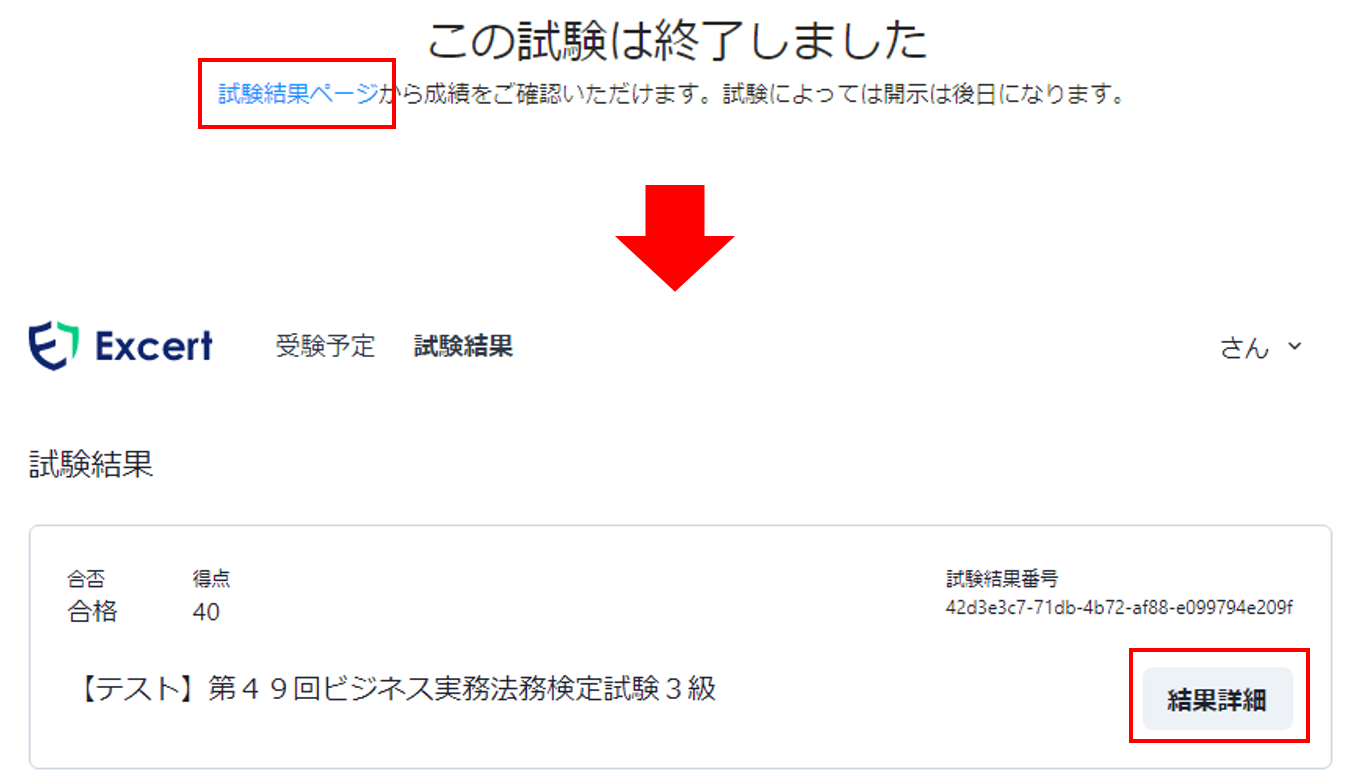Click the 合格 pass status value
Image resolution: width=1361 pixels, height=784 pixels.
pyautogui.click(x=92, y=611)
